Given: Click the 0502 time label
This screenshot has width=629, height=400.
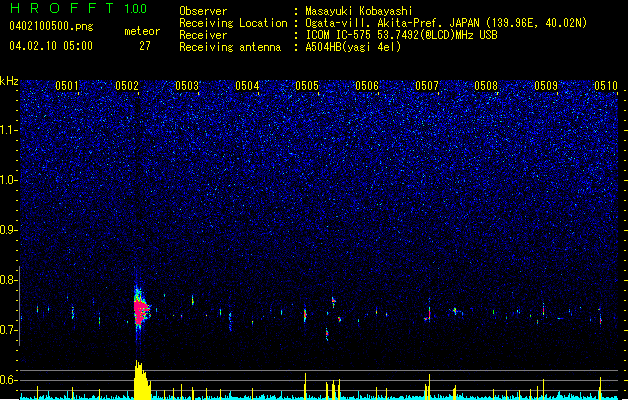Looking at the screenshot, I should pyautogui.click(x=127, y=86).
